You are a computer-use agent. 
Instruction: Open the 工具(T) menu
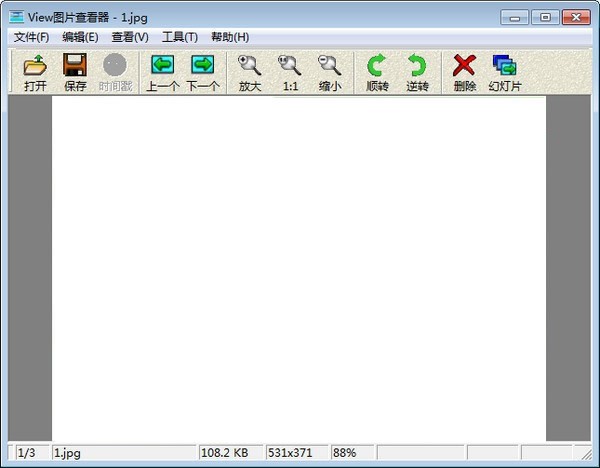pos(180,37)
